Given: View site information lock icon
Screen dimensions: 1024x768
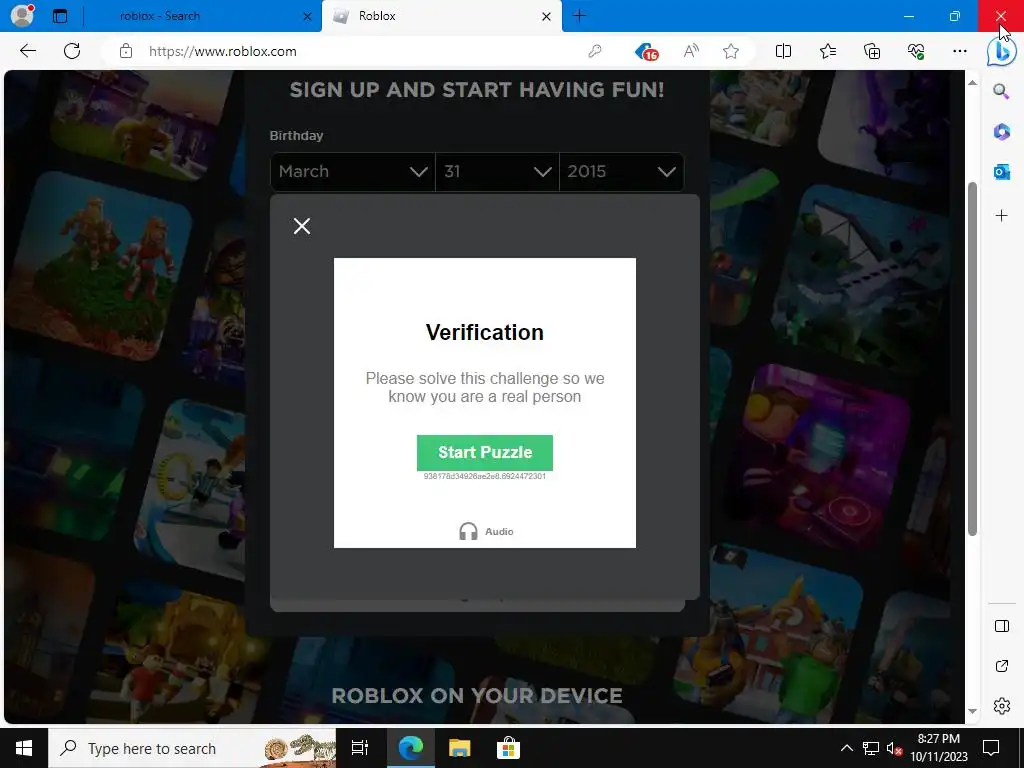Looking at the screenshot, I should tap(126, 51).
